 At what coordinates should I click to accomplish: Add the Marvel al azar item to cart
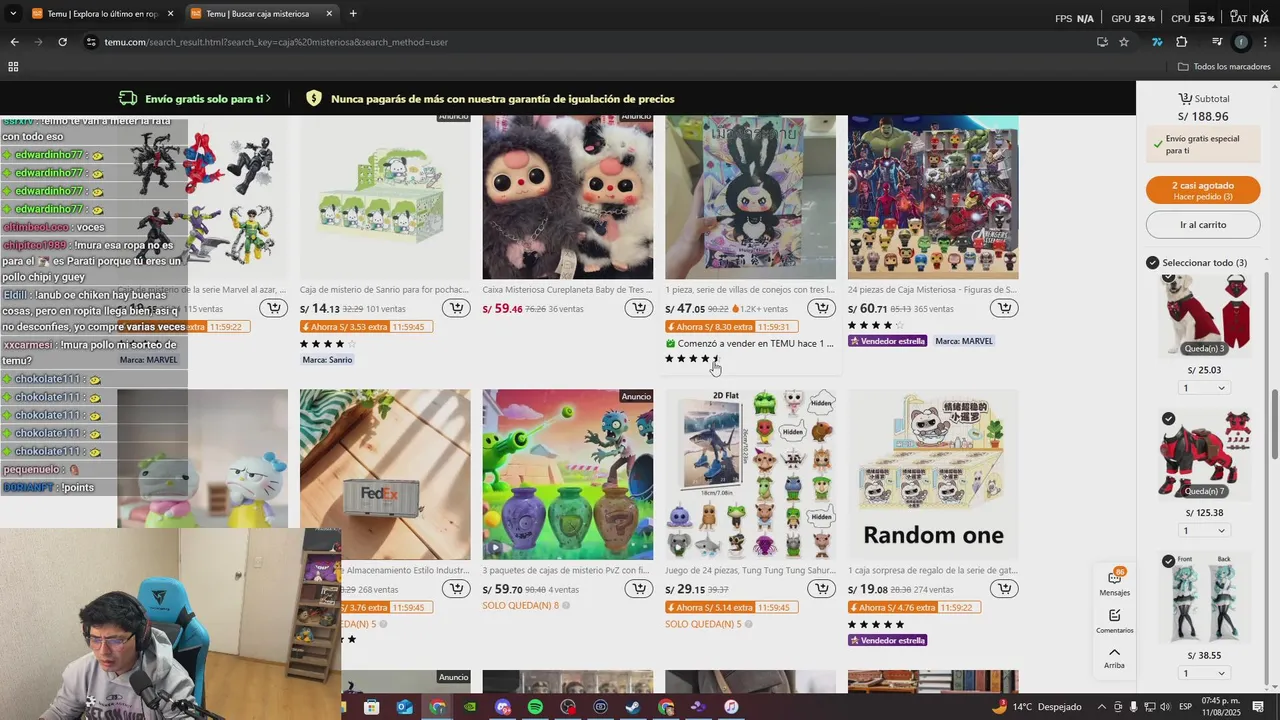pos(273,308)
